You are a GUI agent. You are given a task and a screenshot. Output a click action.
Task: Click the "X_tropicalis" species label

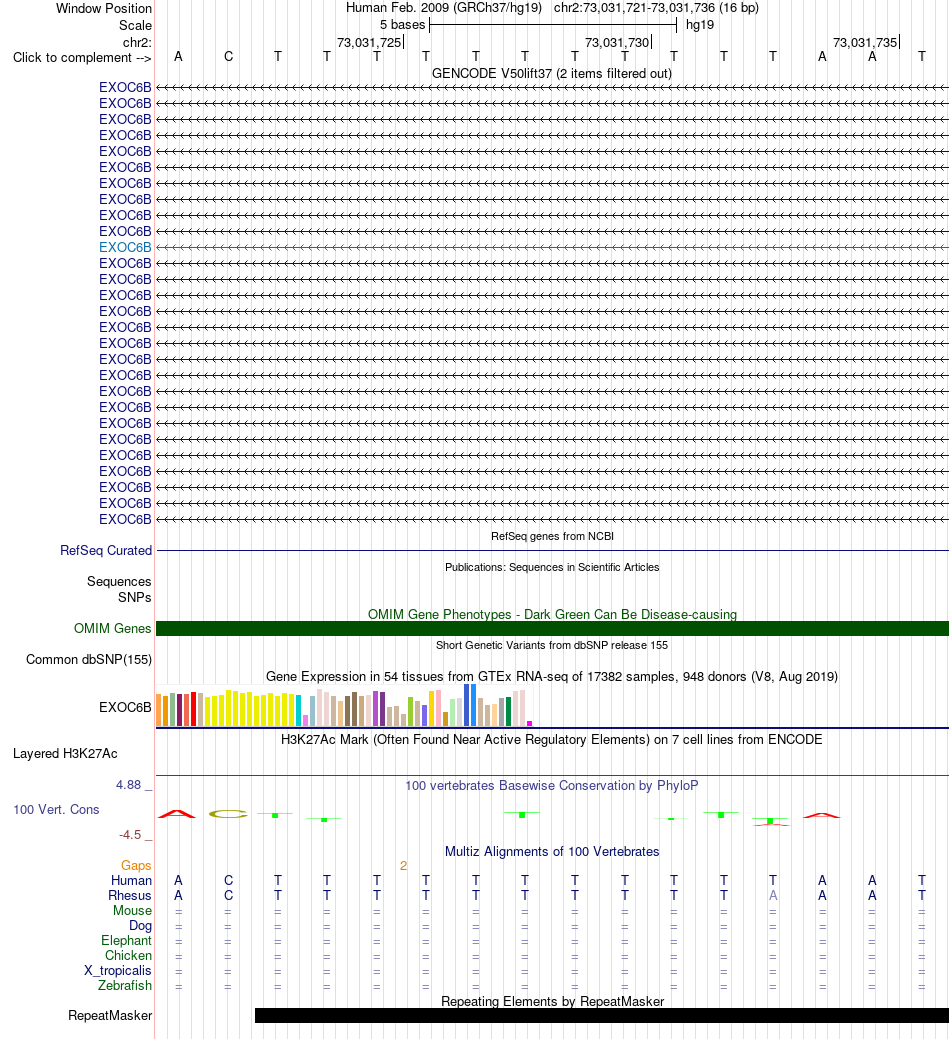tap(118, 971)
